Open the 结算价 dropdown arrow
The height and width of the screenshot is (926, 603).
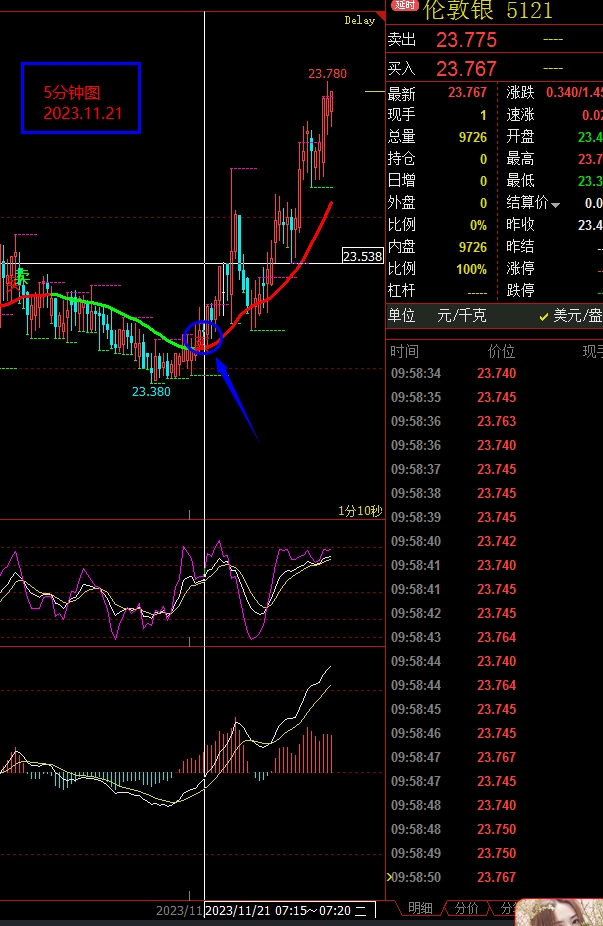pos(555,205)
